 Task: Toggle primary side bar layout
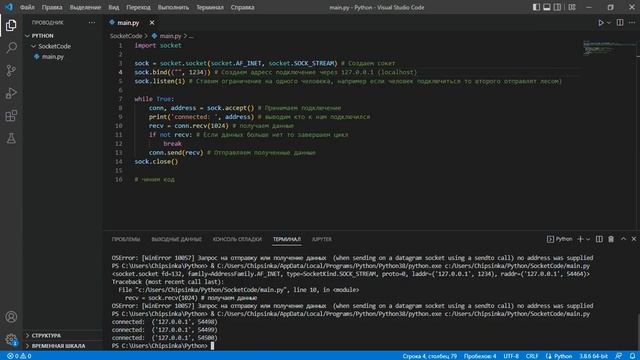click(x=536, y=7)
